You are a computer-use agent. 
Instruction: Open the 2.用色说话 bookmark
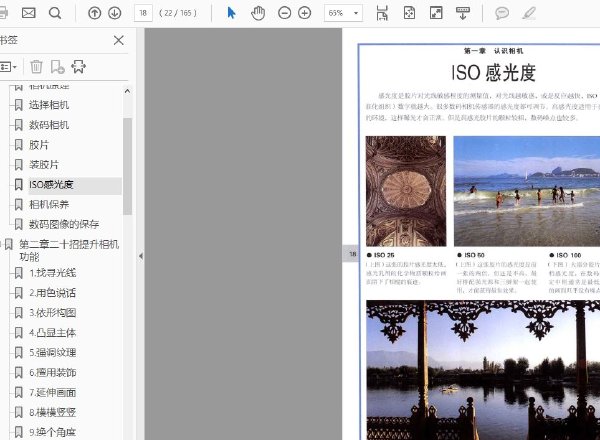(53, 293)
